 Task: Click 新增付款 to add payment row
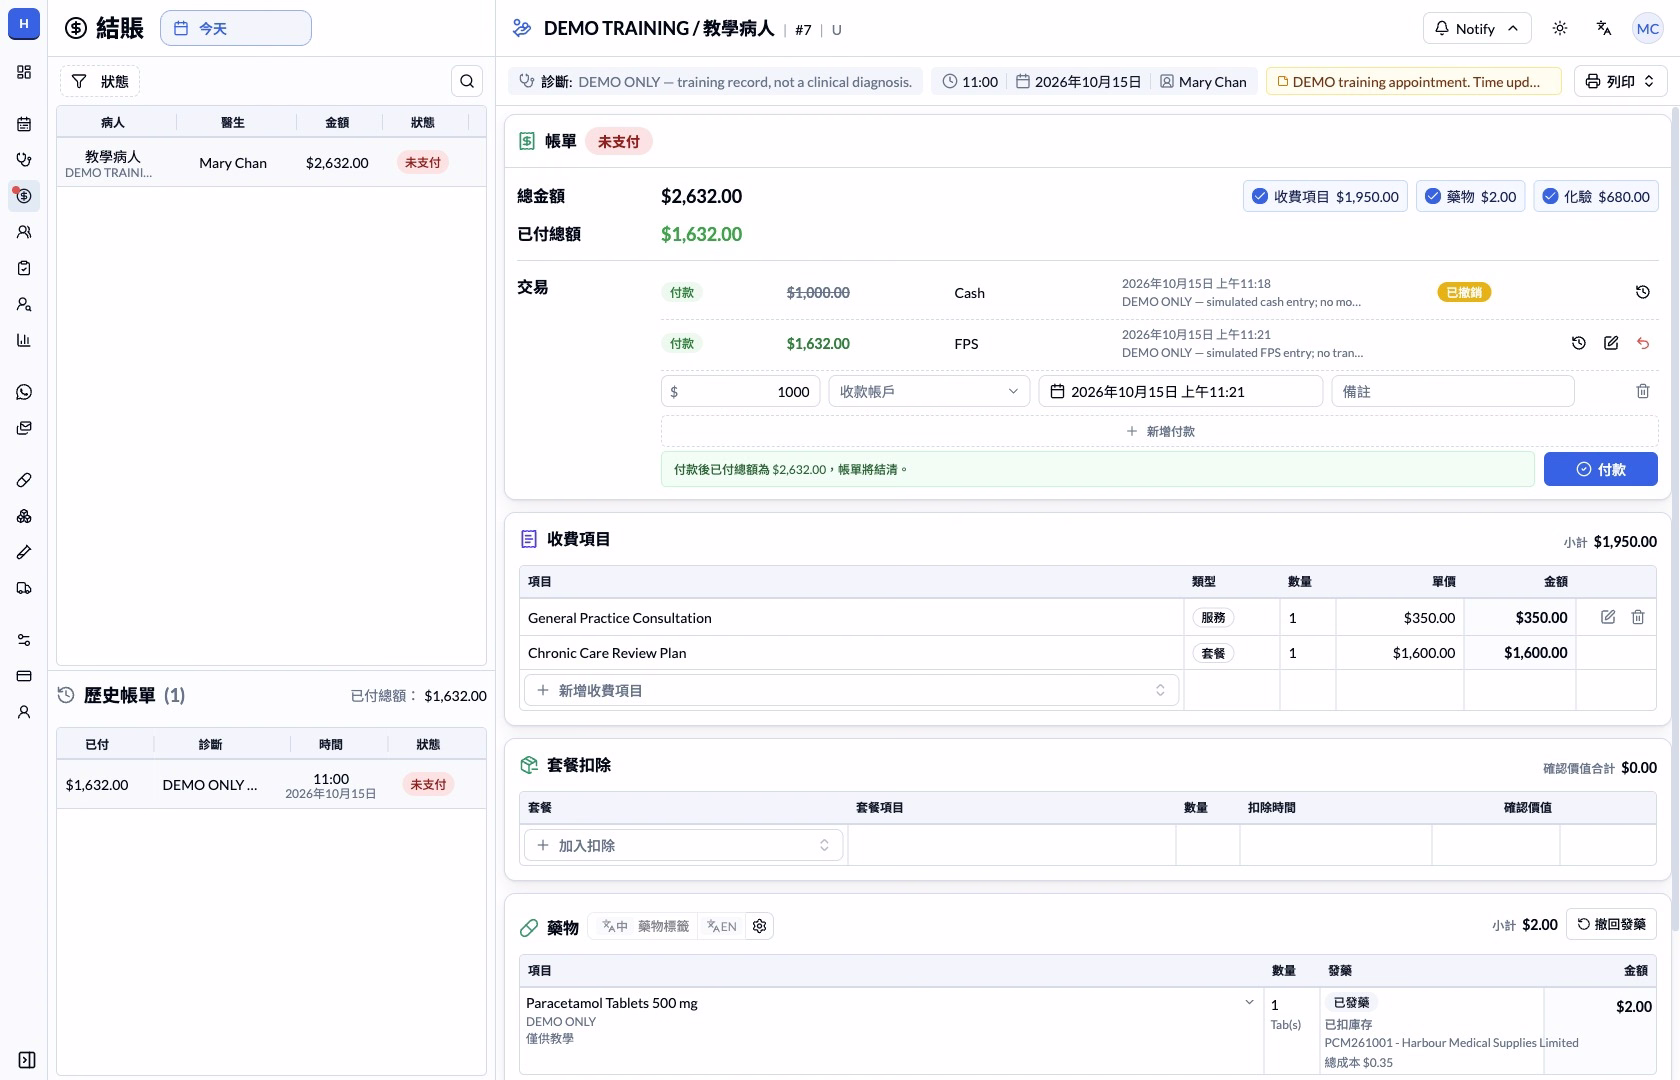pos(1159,431)
